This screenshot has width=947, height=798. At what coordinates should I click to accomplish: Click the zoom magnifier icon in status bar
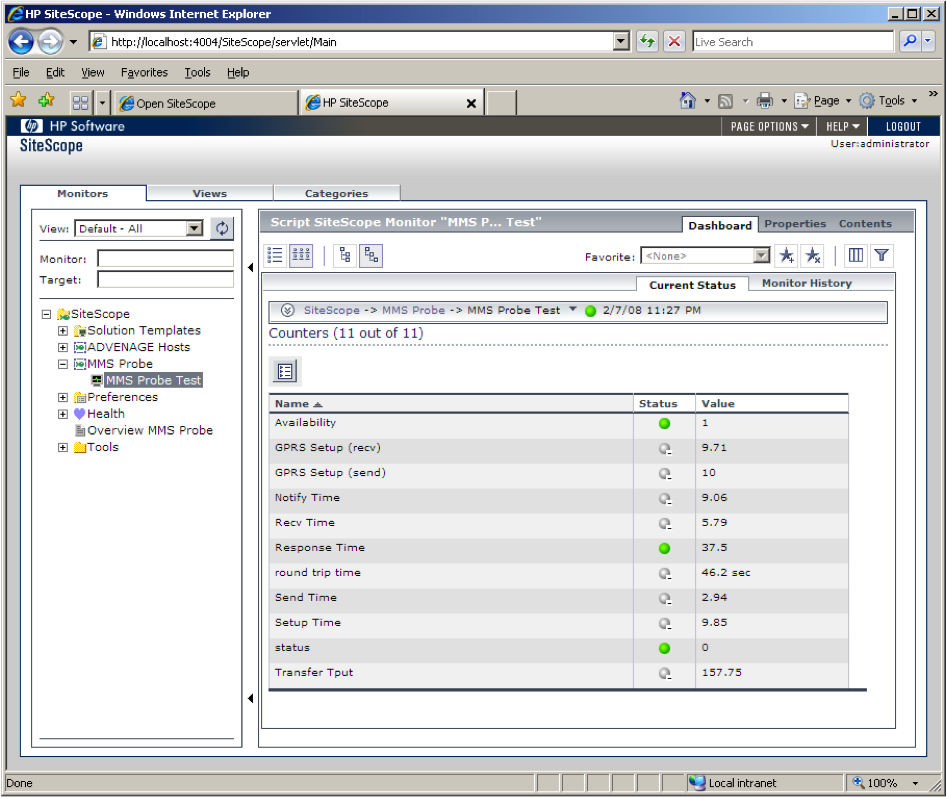tap(858, 783)
